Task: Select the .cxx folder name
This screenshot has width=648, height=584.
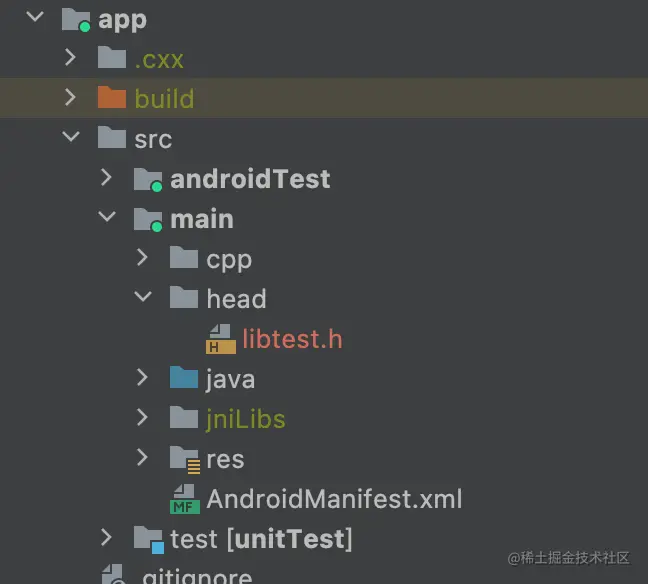Action: [x=159, y=60]
